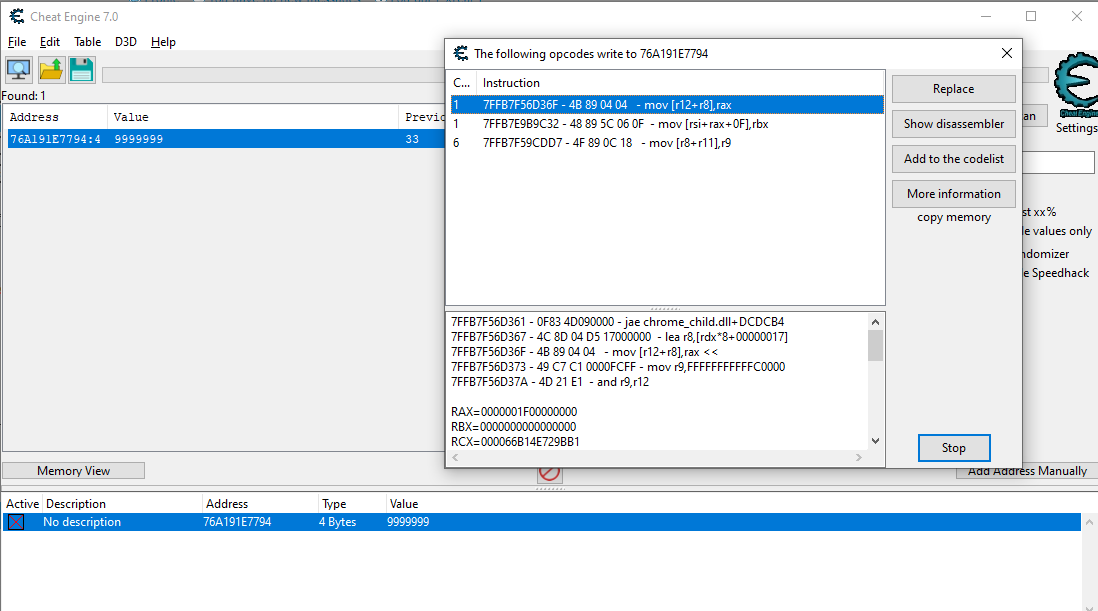The image size is (1098, 611).
Task: Open Cheat Engine Settings logo icon
Action: click(1076, 85)
